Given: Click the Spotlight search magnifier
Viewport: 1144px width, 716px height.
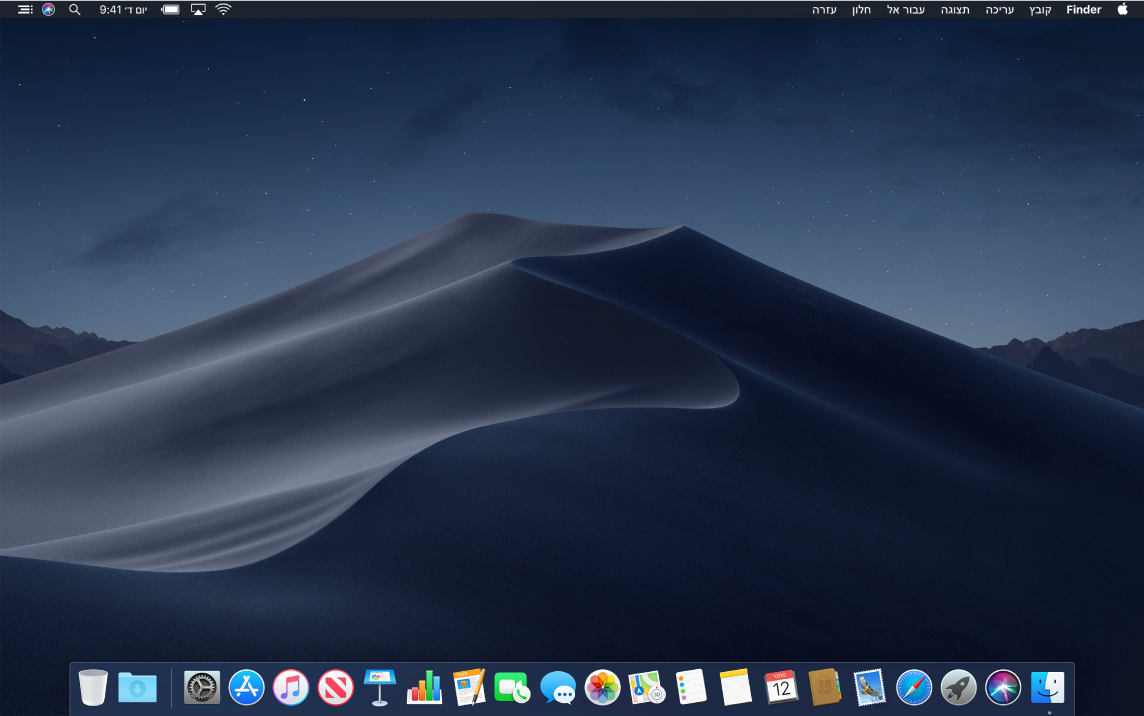Looking at the screenshot, I should pyautogui.click(x=74, y=9).
